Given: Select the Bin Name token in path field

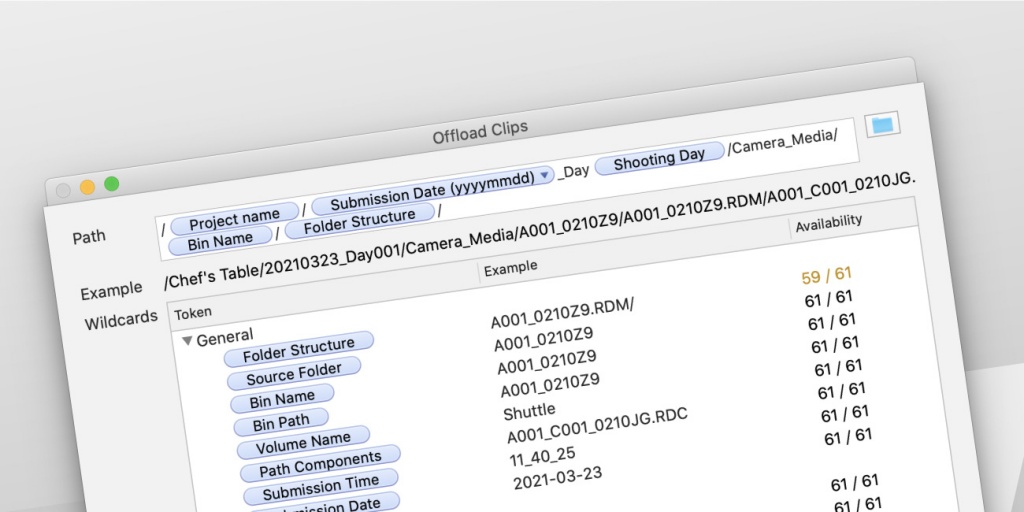Looking at the screenshot, I should point(220,241).
